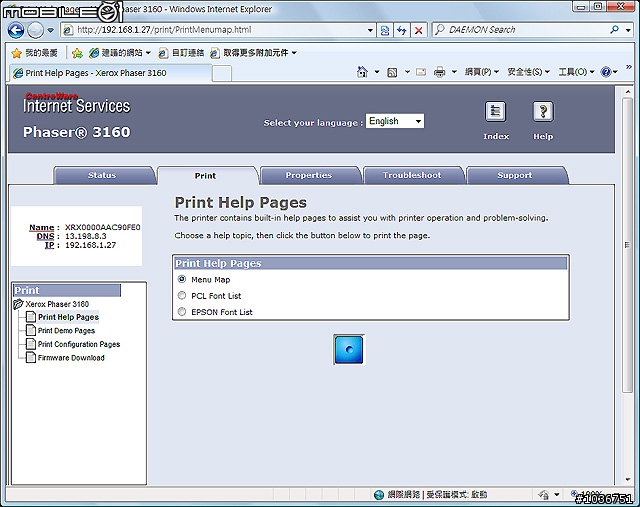Screen dimensions: 640x507
Task: Open Print Demo Pages in sidebar tree
Action: pos(67,331)
